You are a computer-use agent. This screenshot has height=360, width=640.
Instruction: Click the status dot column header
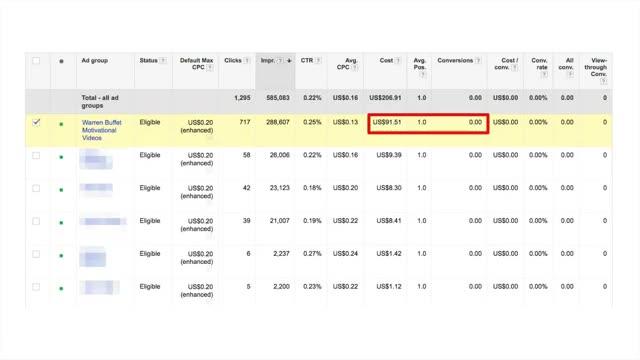[x=61, y=61]
